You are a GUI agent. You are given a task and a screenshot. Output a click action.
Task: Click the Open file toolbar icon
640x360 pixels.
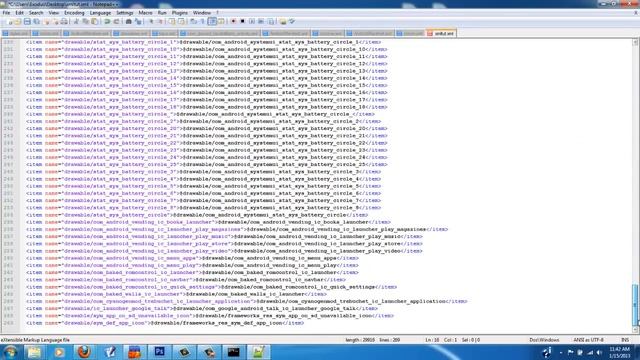(18, 21)
